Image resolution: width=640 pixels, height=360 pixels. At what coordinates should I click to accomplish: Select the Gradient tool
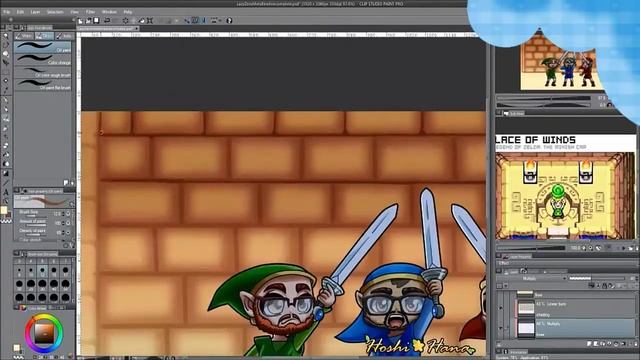coord(6,173)
